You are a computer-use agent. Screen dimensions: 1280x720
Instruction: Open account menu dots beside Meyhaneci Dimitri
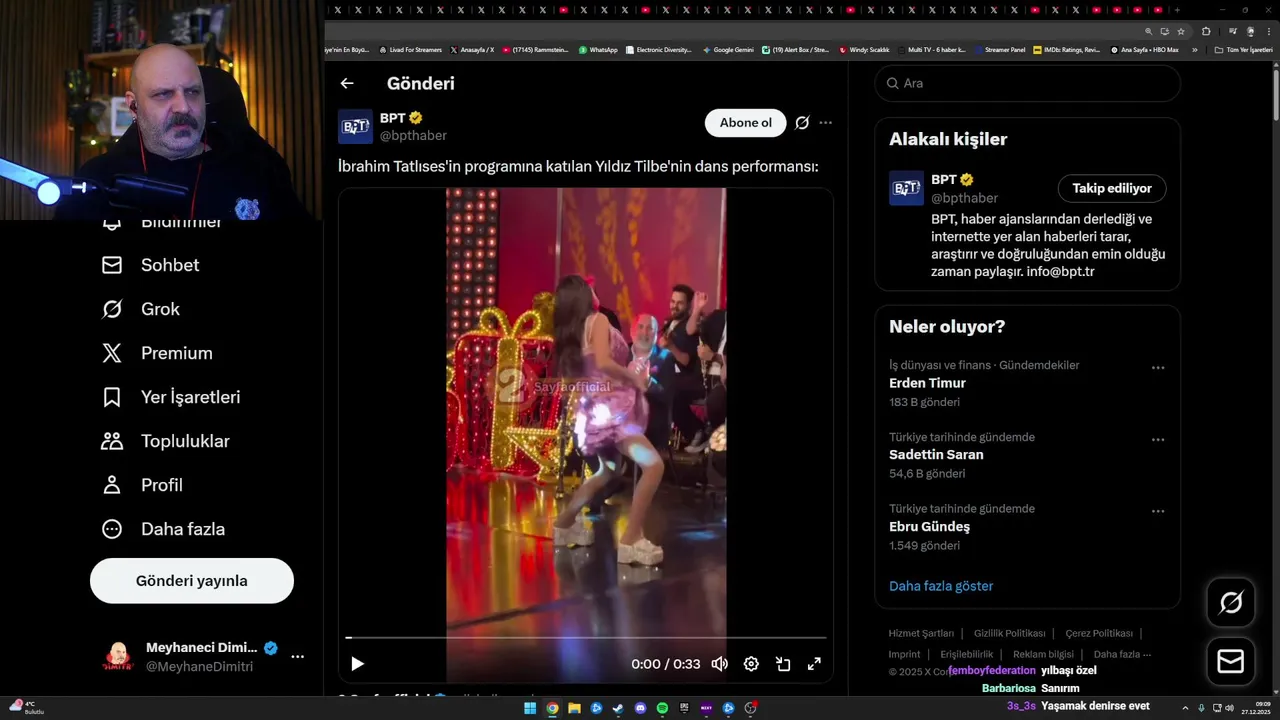(x=297, y=657)
